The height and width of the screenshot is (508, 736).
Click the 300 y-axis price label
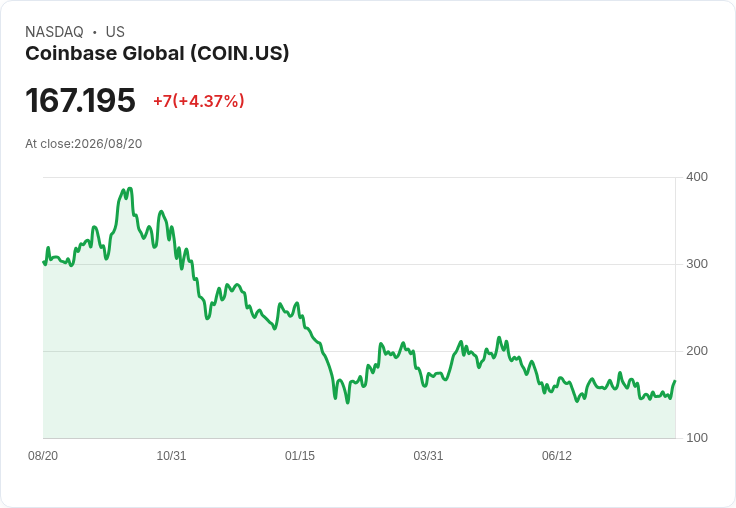tap(697, 264)
